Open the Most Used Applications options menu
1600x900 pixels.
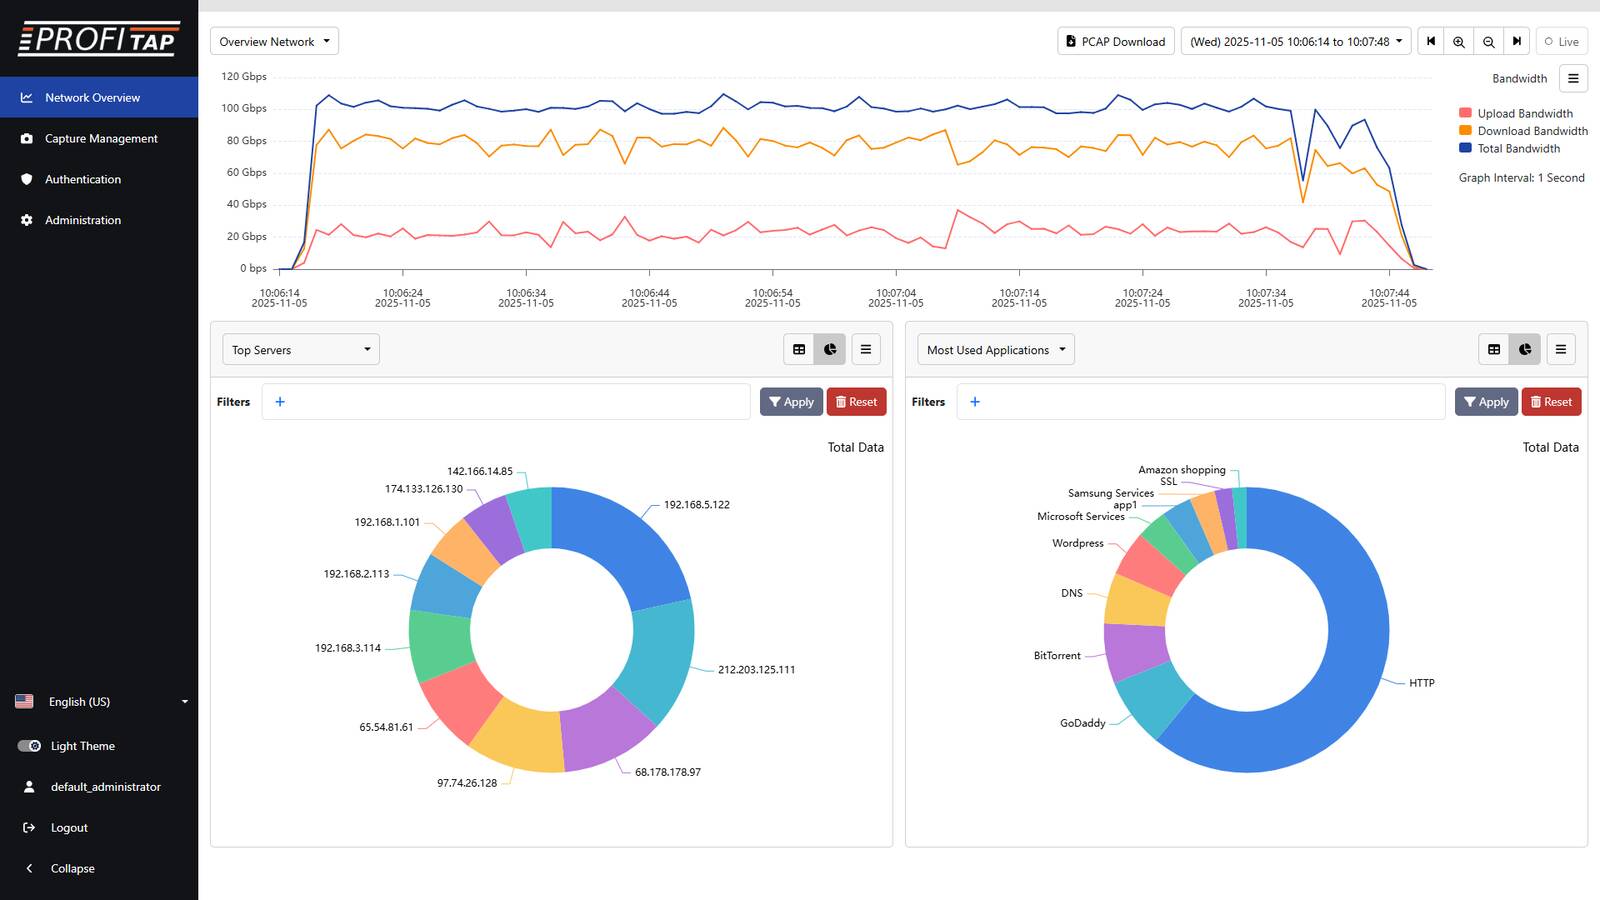1560,349
